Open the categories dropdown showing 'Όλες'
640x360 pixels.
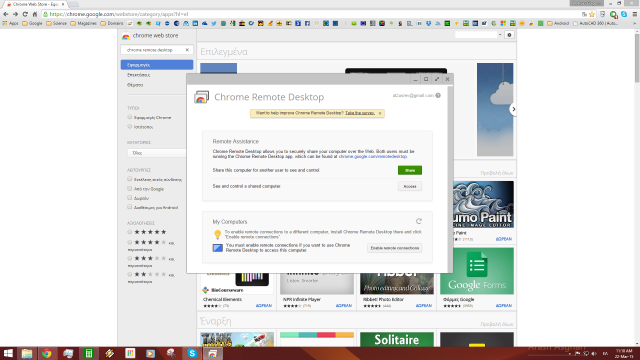pos(157,153)
